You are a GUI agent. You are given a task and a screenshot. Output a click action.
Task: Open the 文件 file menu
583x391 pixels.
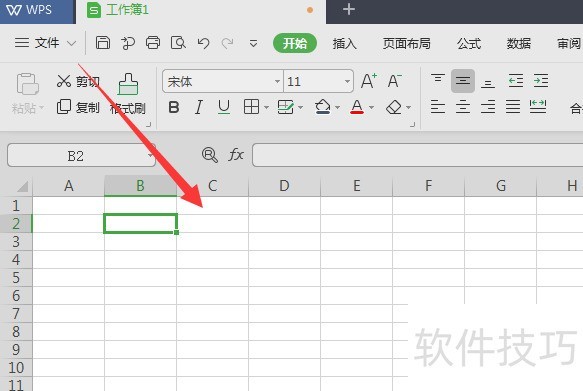(45, 43)
